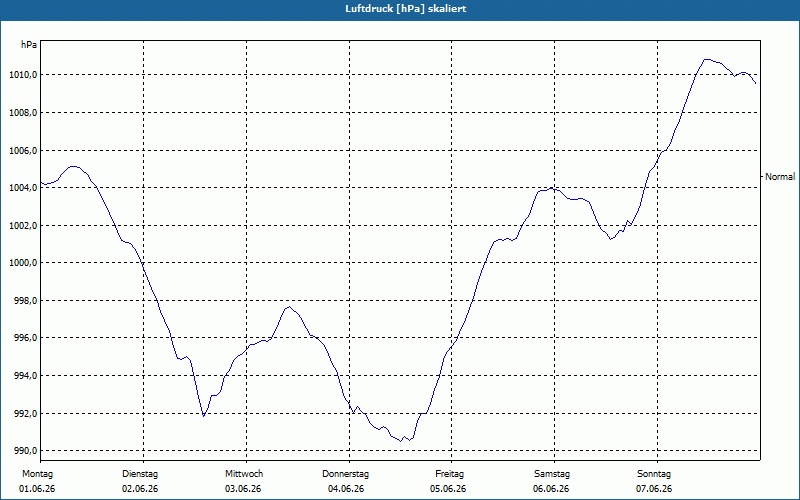
Task: Click the 'Sonntag' day label
Action: pos(654,474)
